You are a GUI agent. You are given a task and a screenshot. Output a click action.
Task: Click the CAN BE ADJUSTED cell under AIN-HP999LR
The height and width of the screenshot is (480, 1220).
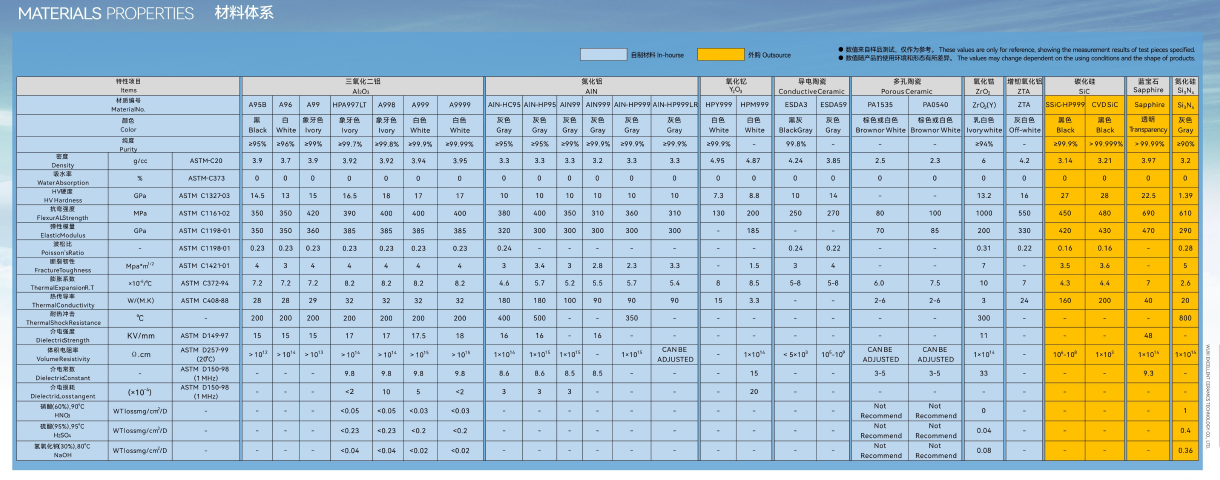click(x=675, y=354)
